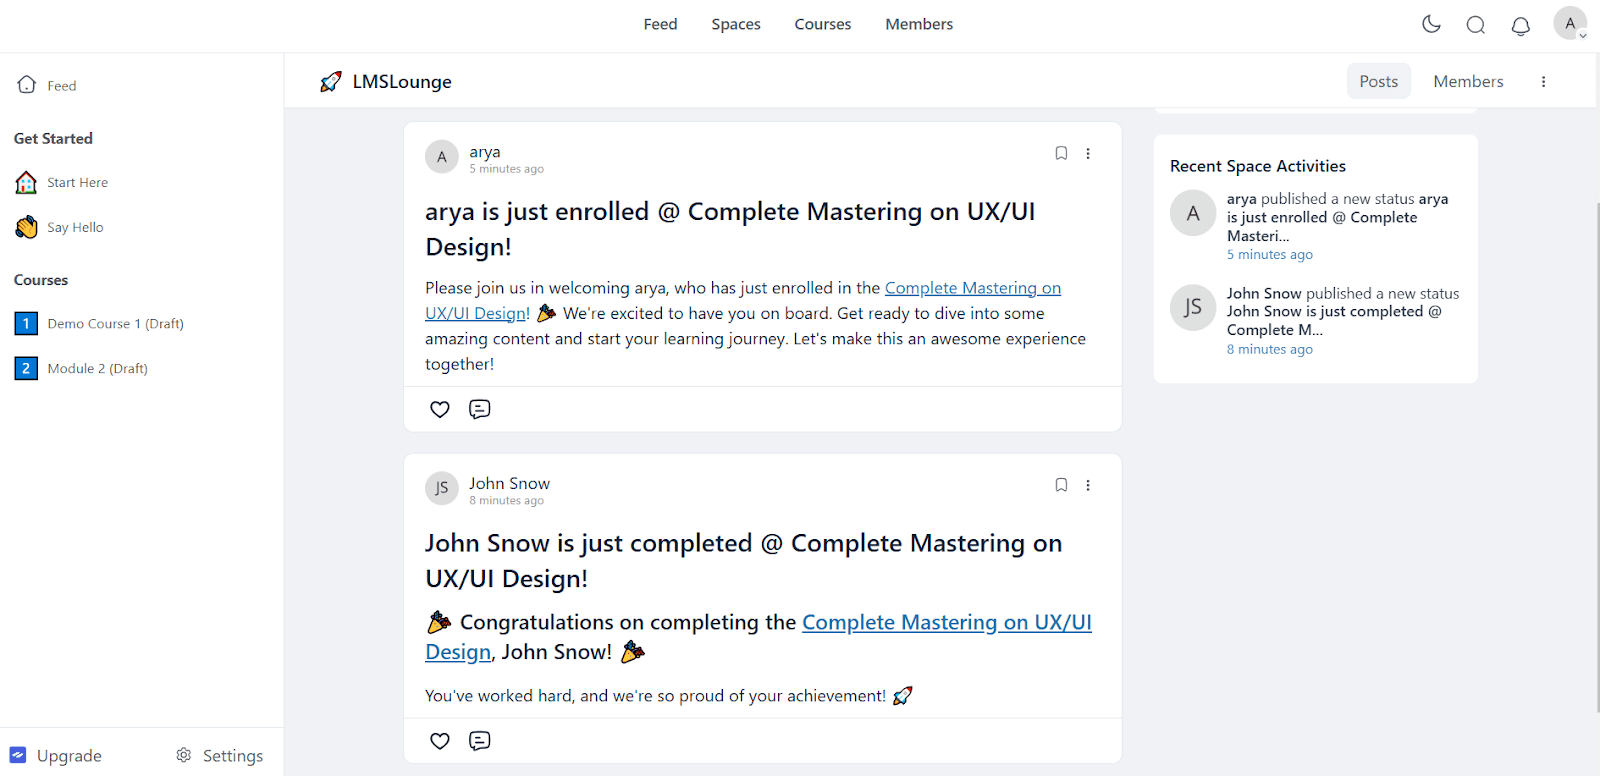
Task: Comment on John Snow's completion post
Action: click(480, 741)
